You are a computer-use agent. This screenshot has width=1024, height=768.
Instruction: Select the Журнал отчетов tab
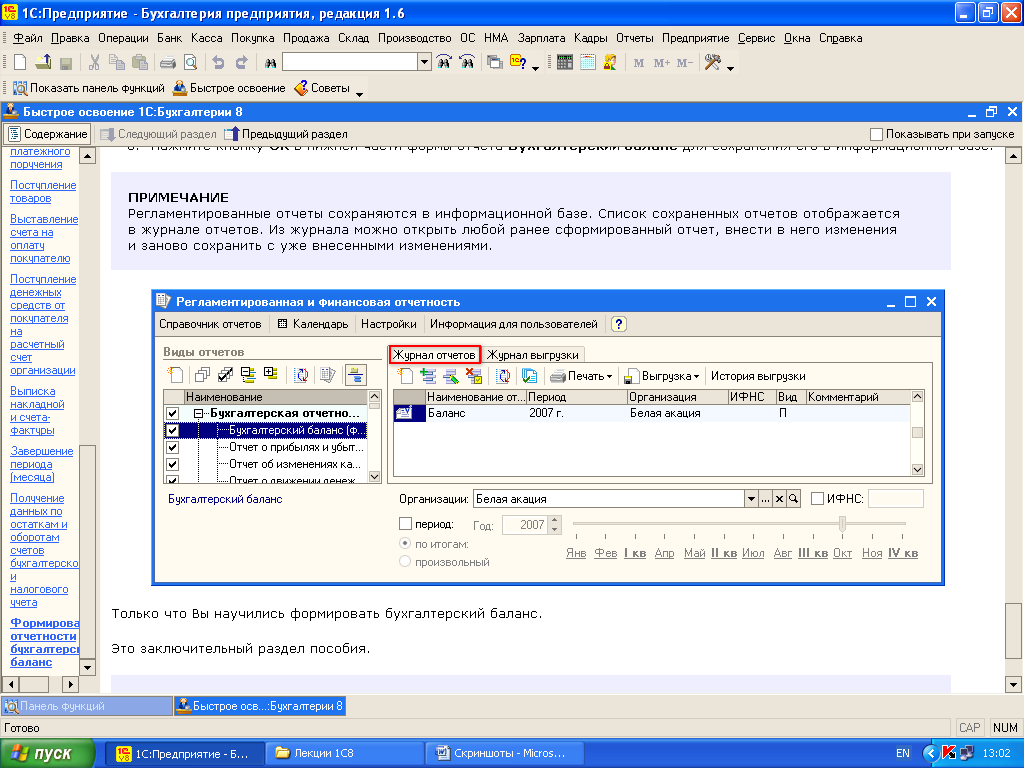point(434,355)
